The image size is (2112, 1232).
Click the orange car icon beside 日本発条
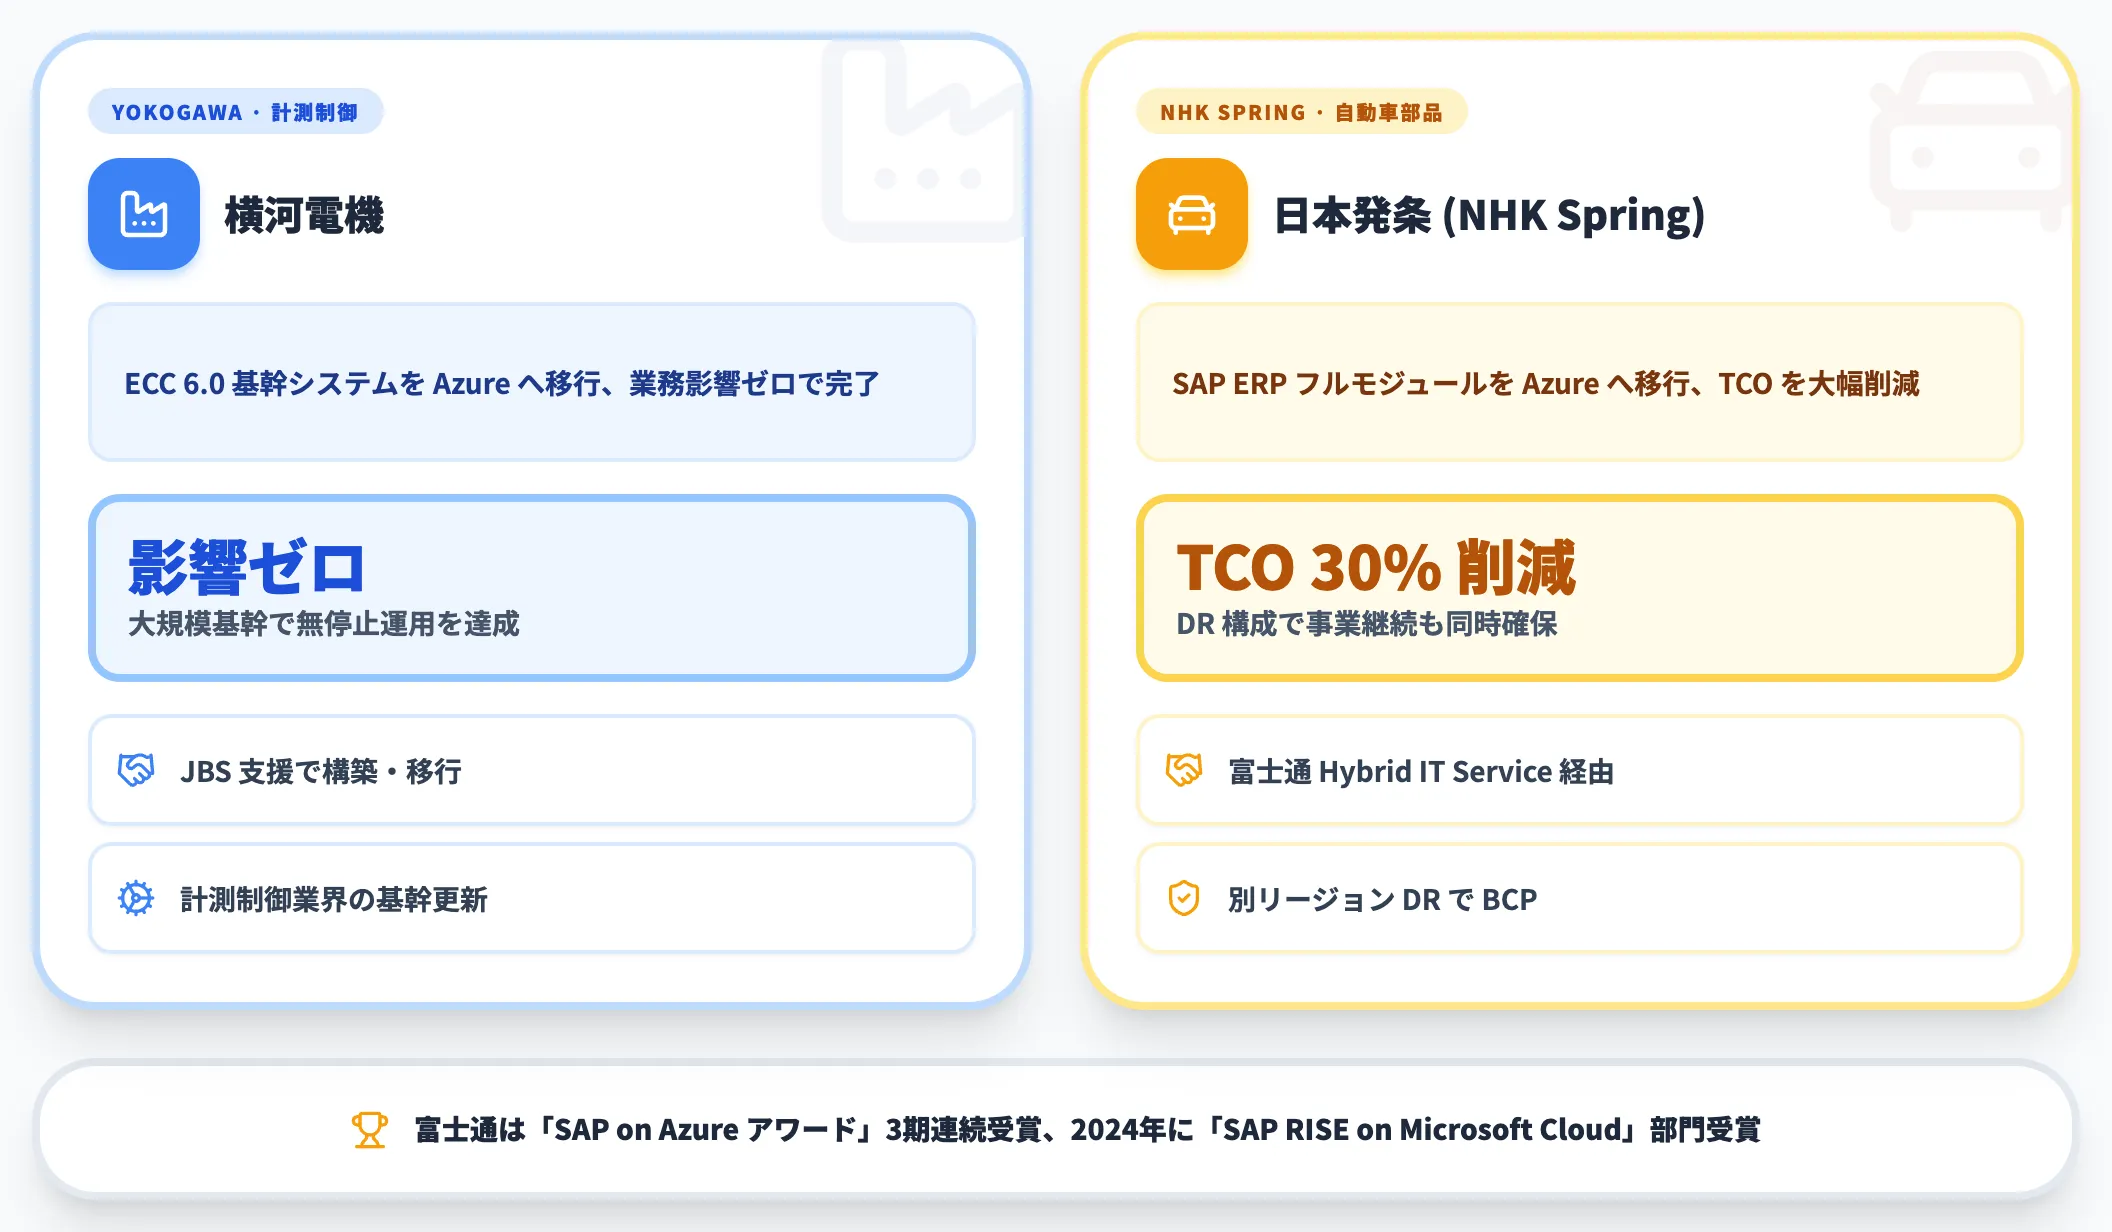pos(1192,214)
